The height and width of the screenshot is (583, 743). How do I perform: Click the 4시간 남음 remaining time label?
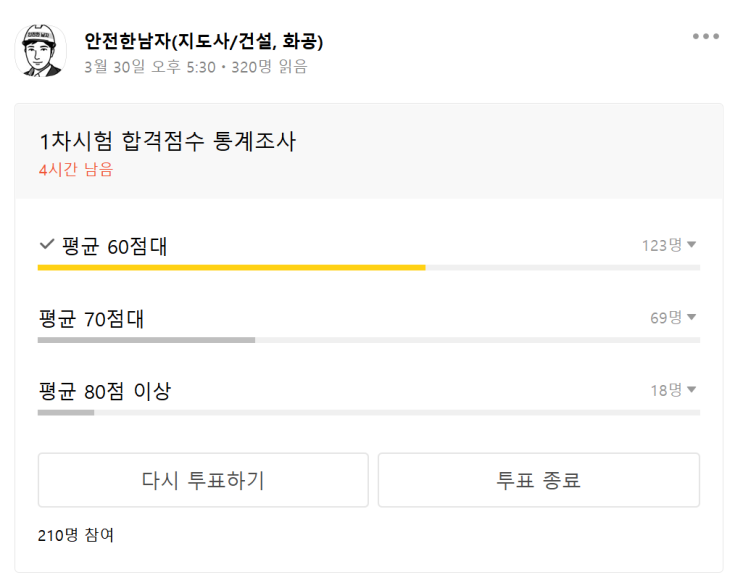point(76,170)
